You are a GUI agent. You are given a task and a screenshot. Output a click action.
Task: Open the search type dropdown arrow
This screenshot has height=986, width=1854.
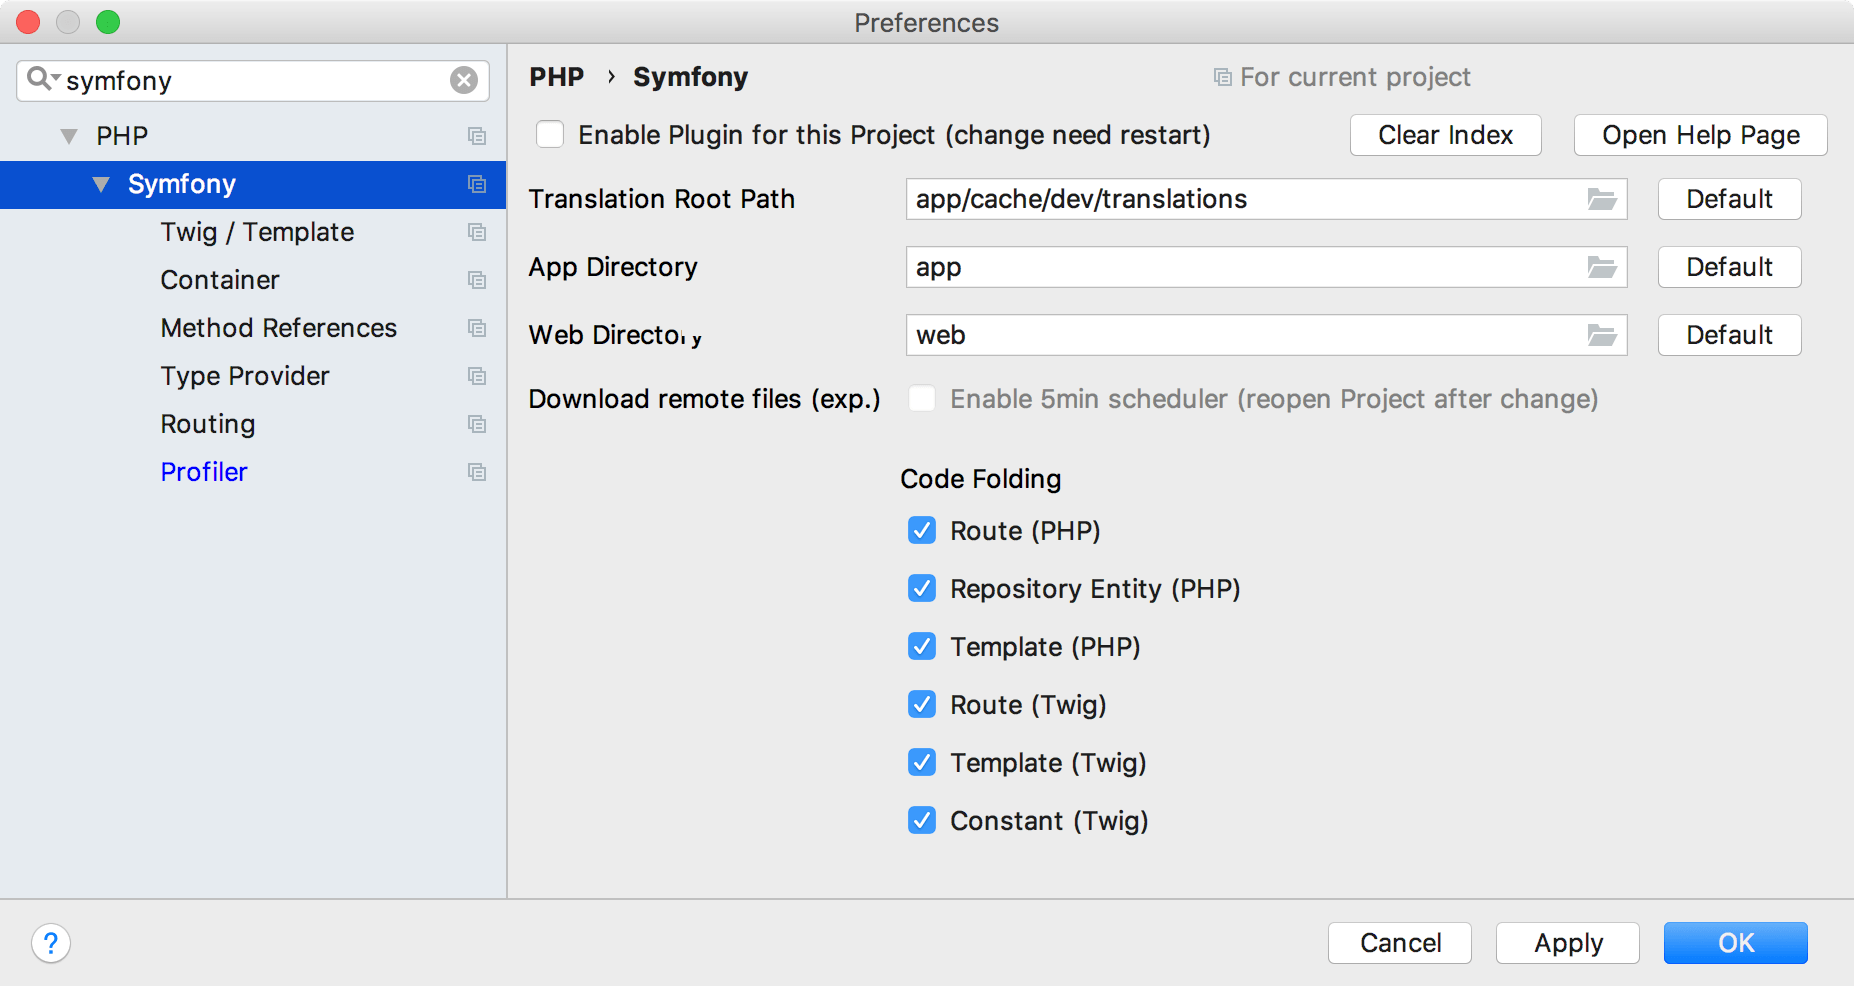pos(56,81)
